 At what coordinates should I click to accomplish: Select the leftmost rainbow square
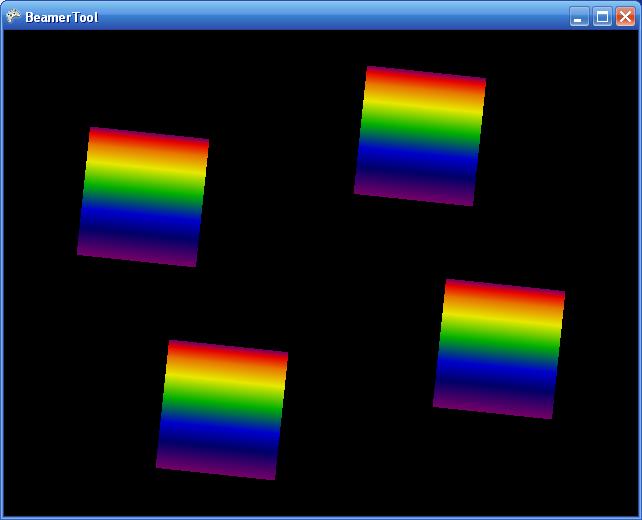(x=143, y=197)
